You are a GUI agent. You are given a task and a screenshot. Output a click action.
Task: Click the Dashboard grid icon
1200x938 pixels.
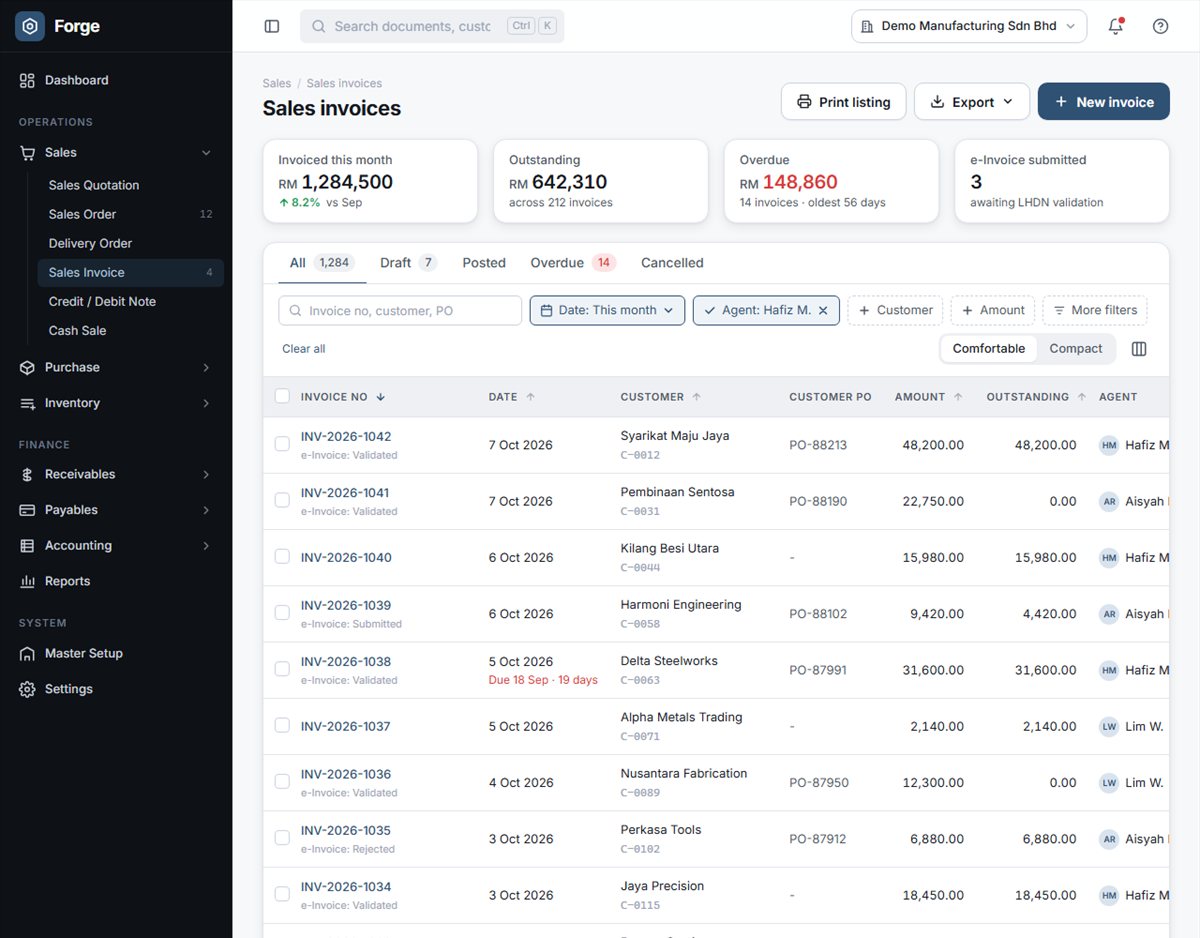point(27,80)
